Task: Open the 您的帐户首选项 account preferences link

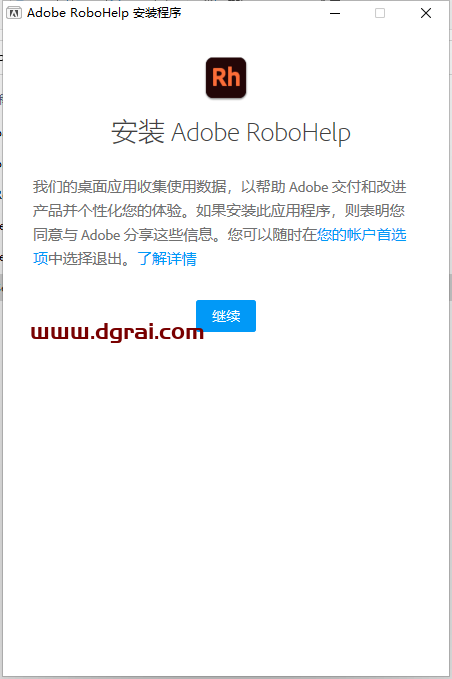Action: pos(362,235)
